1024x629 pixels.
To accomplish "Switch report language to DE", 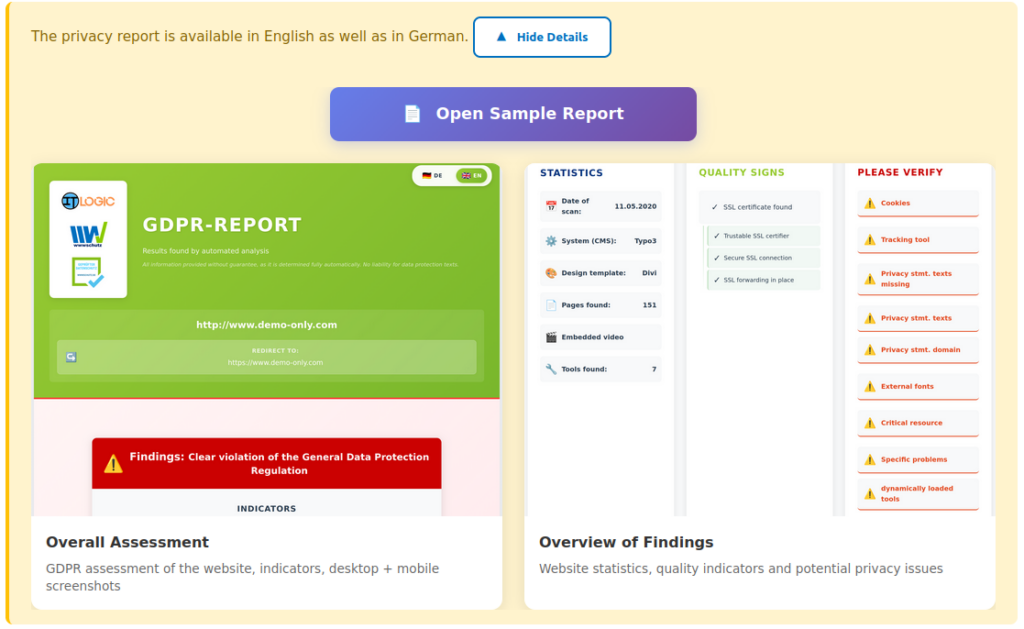I will [433, 176].
